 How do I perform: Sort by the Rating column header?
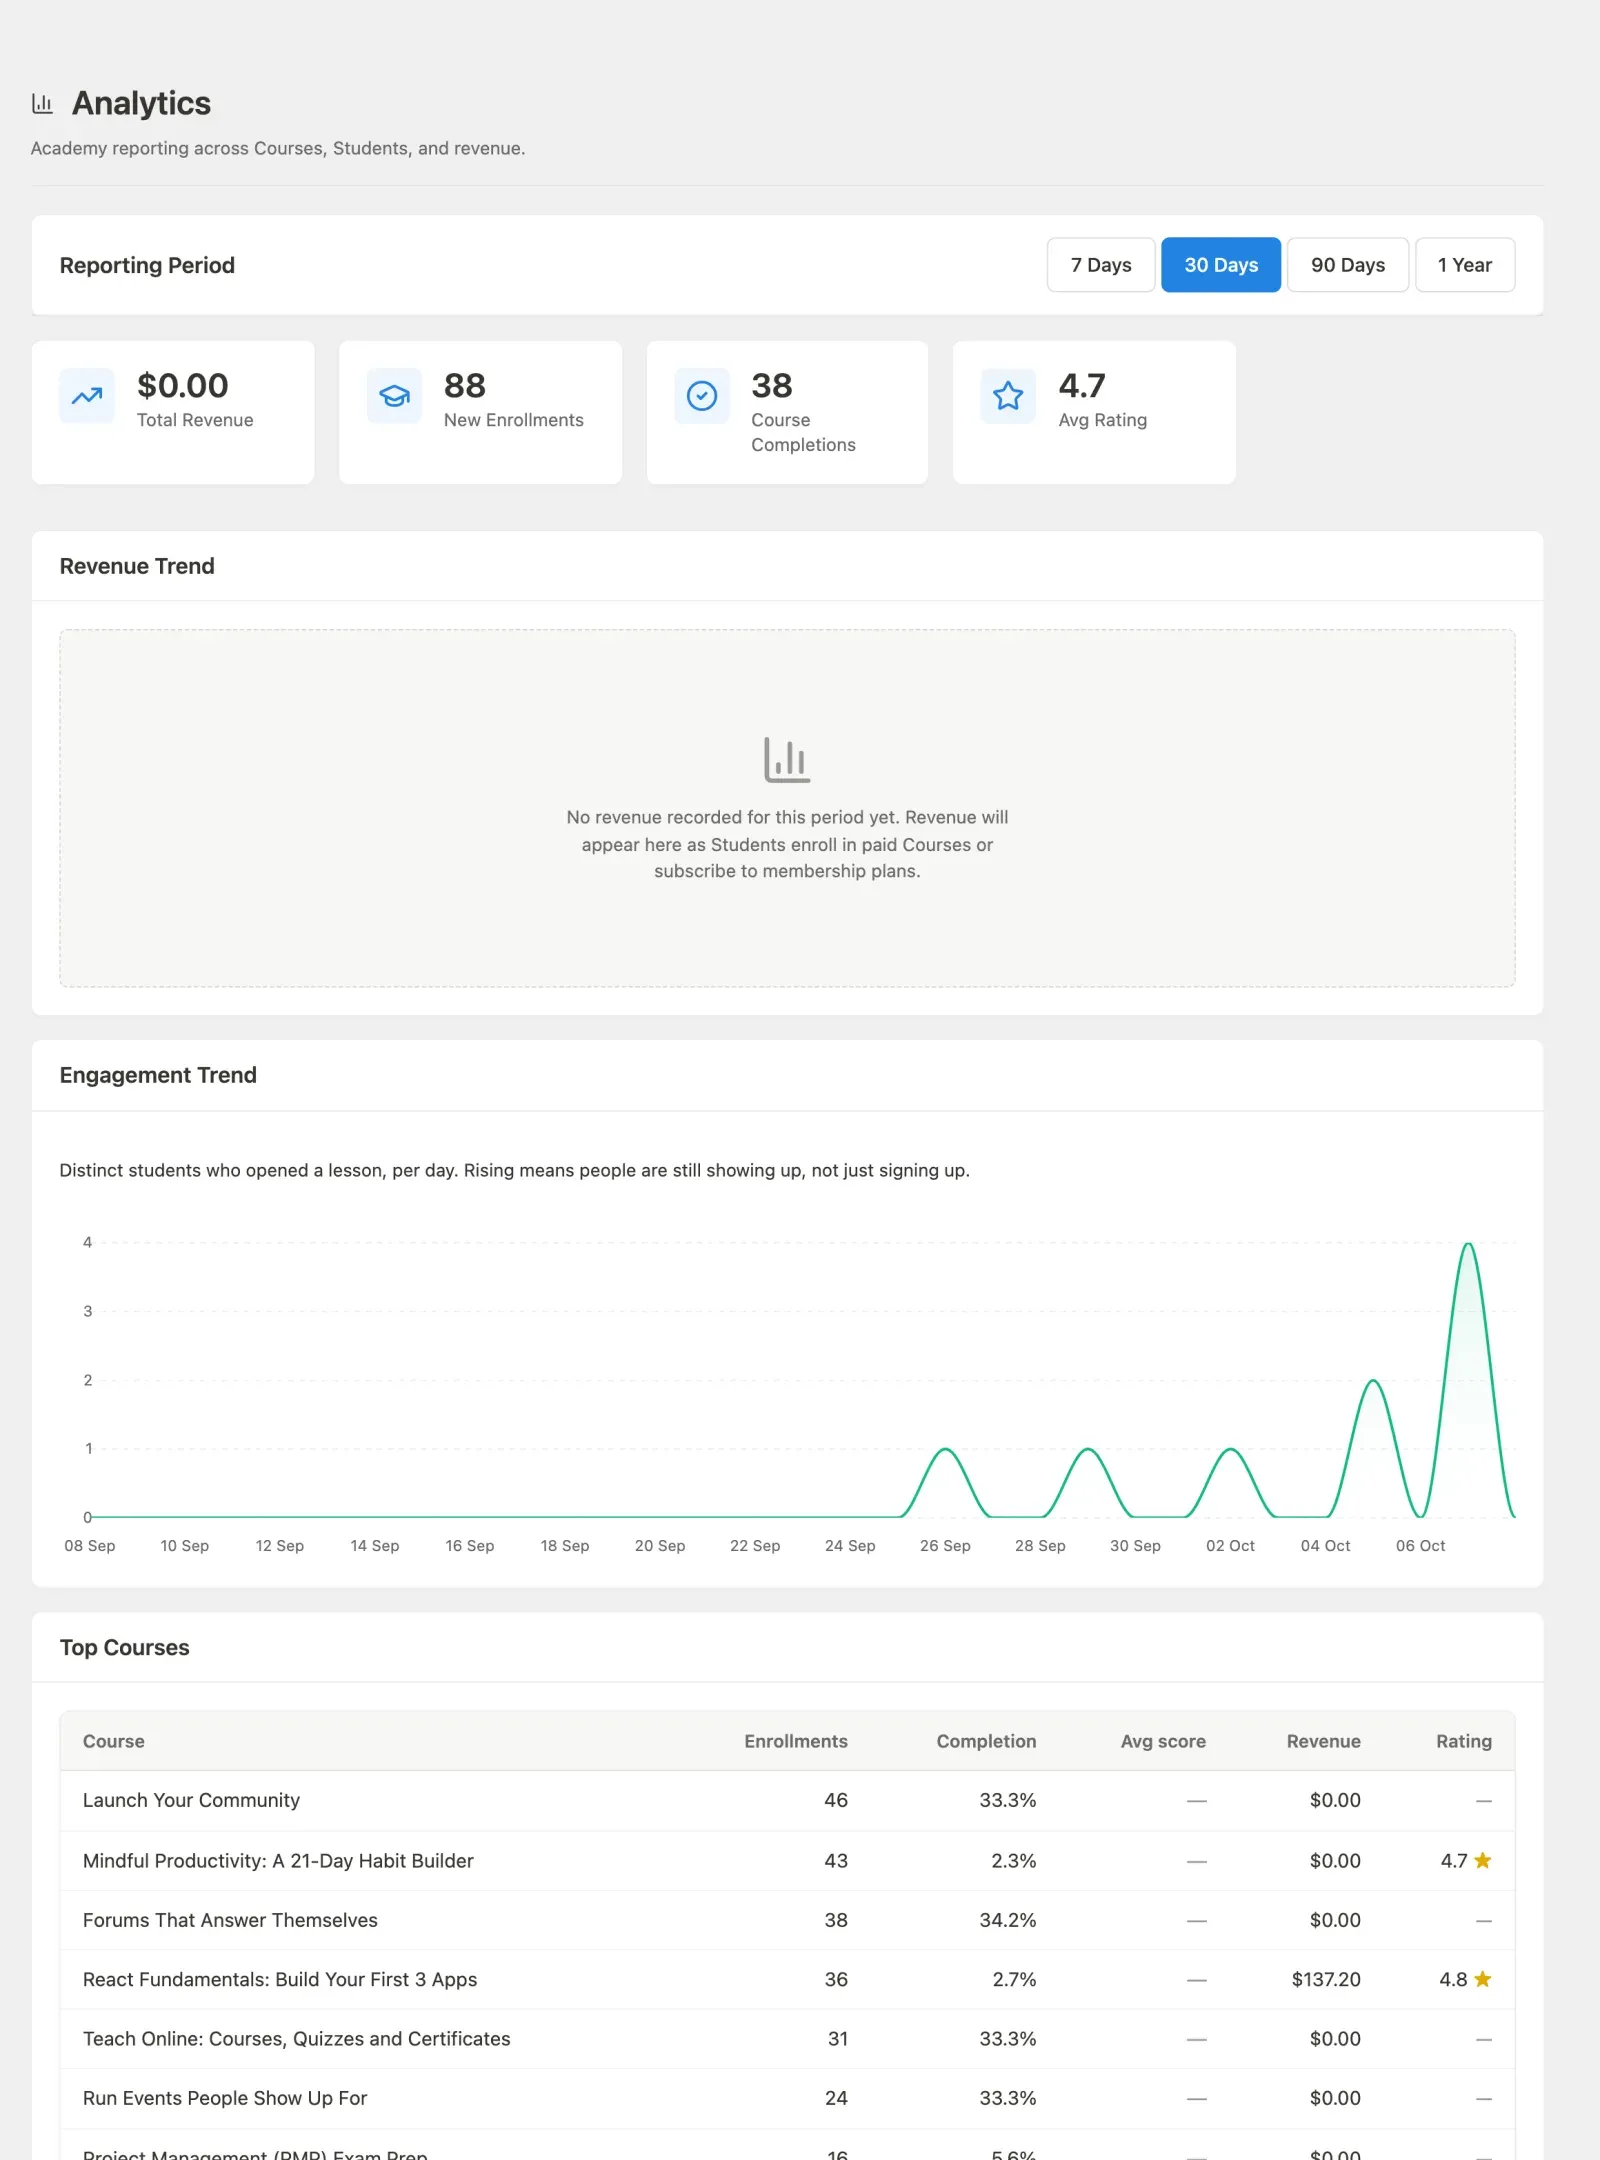(1464, 1741)
